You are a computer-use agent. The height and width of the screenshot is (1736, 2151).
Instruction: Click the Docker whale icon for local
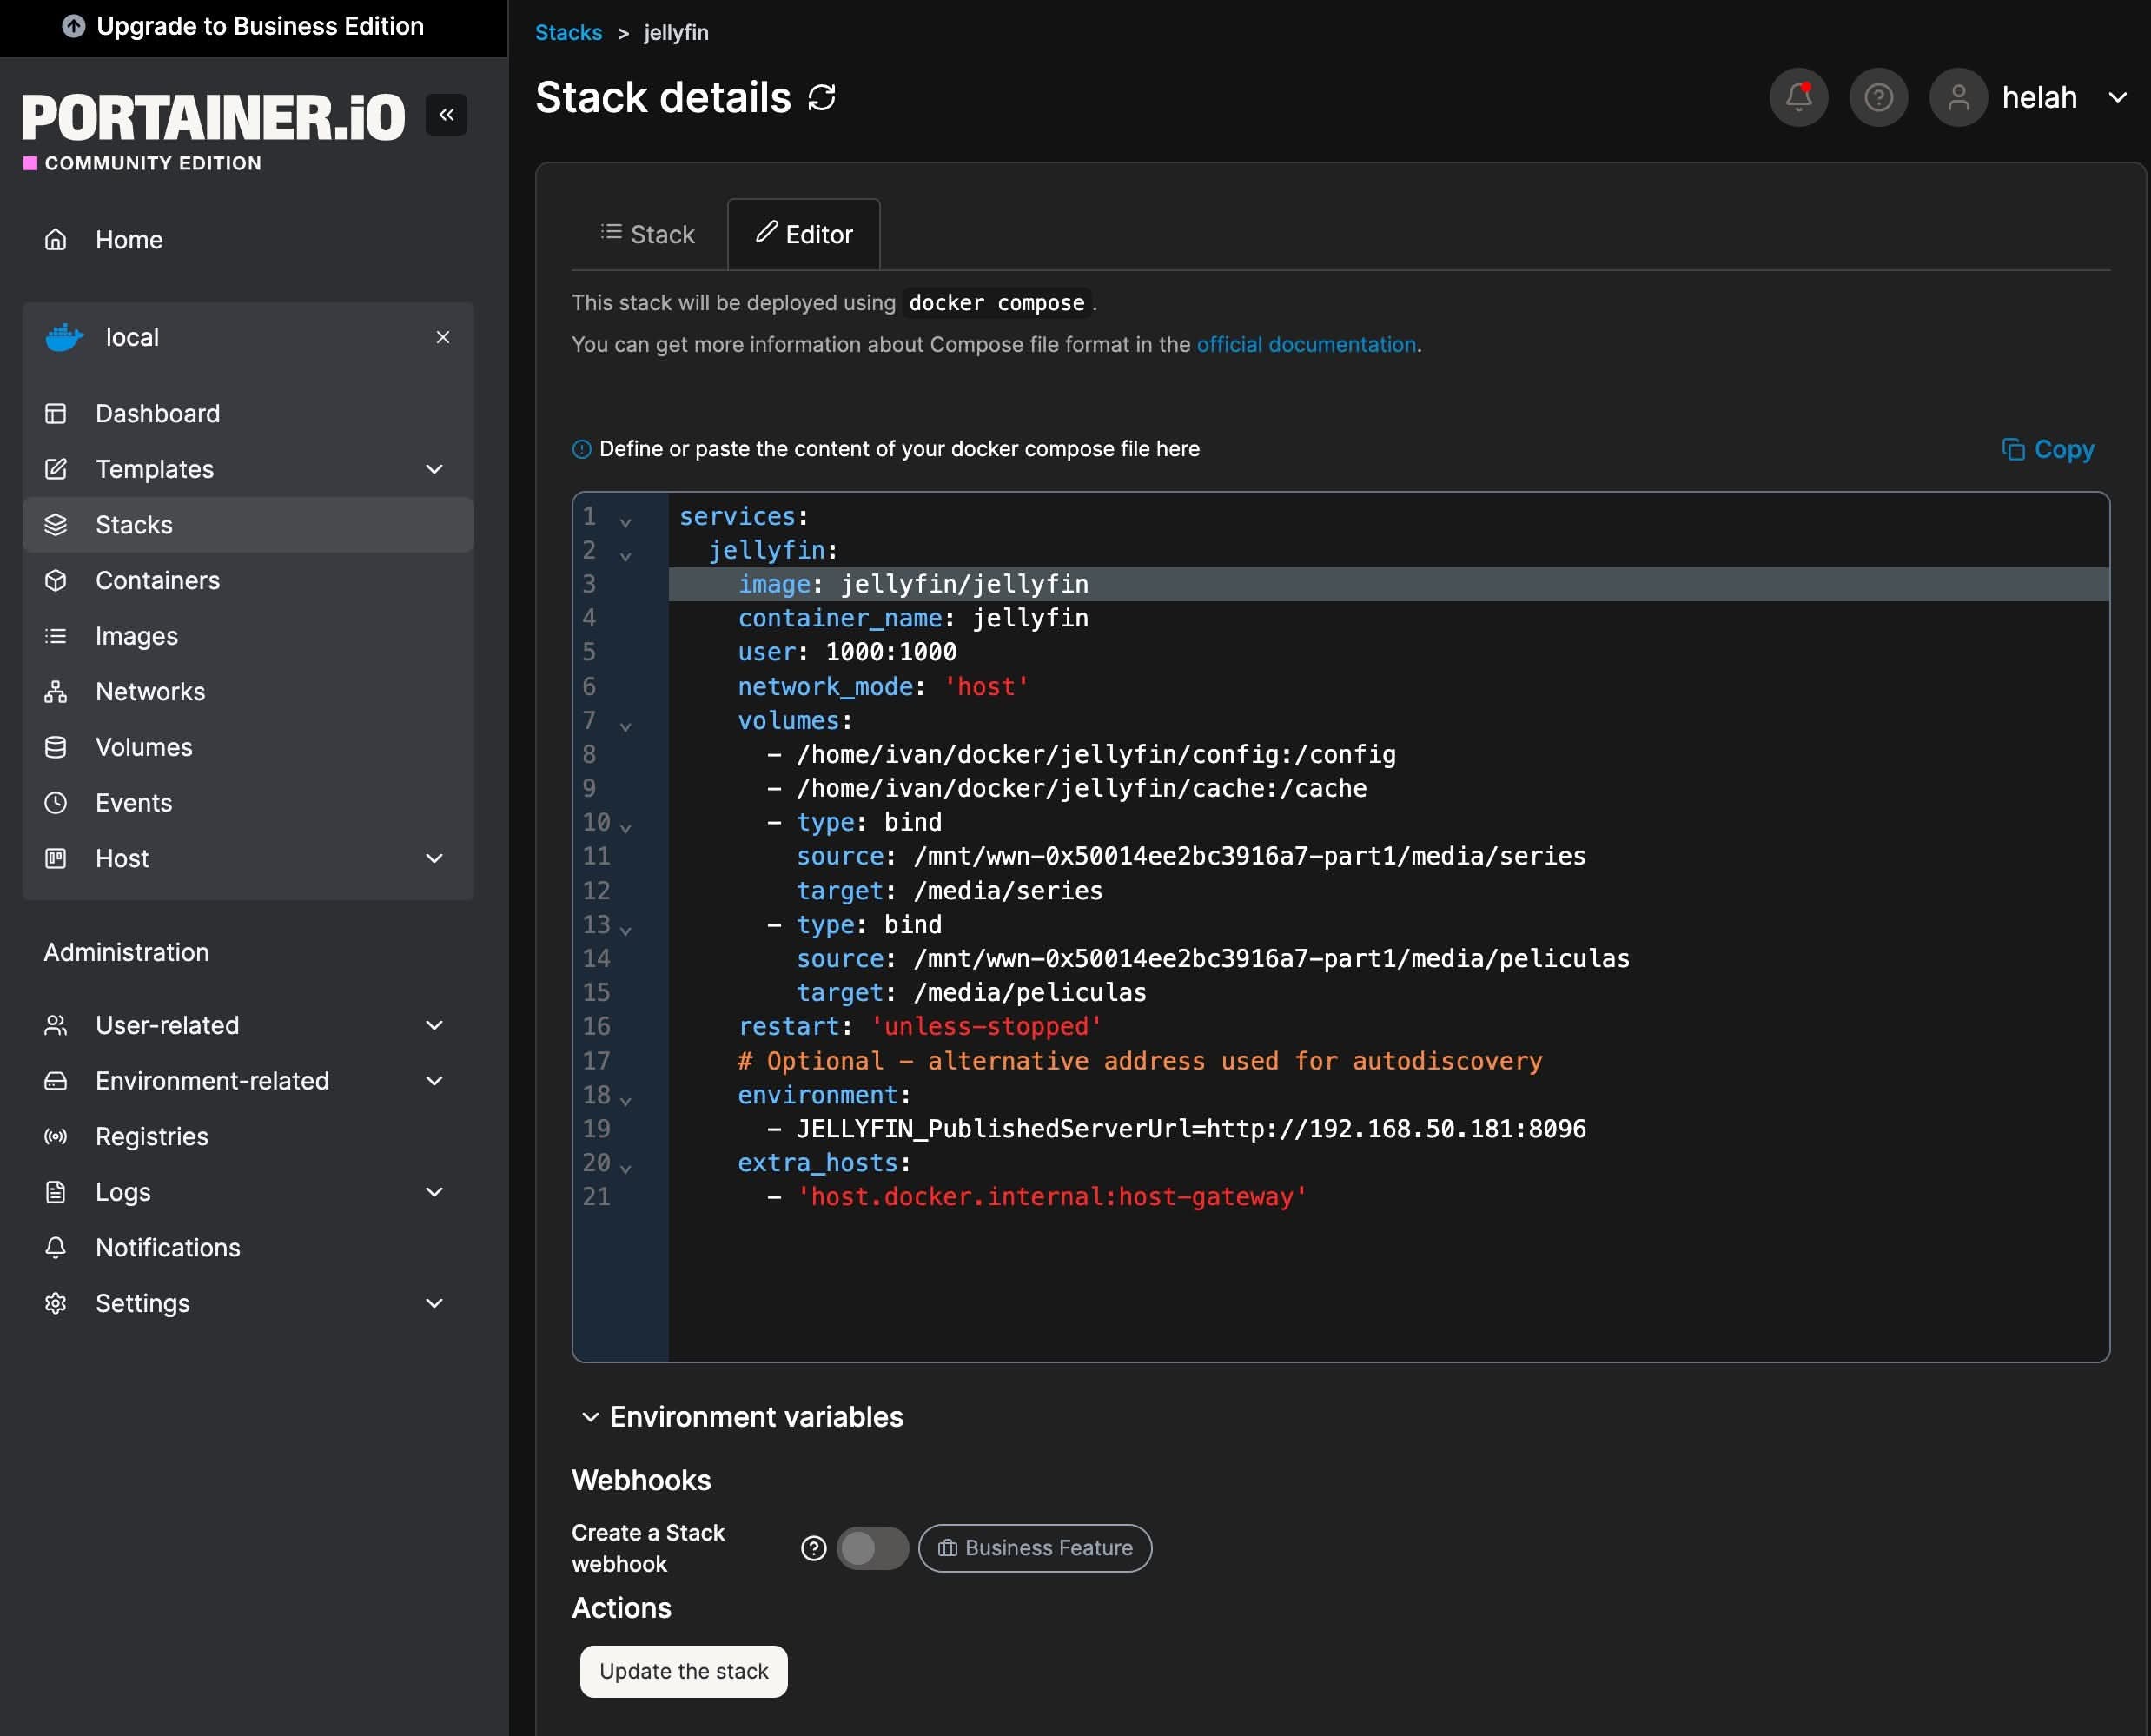coord(64,338)
